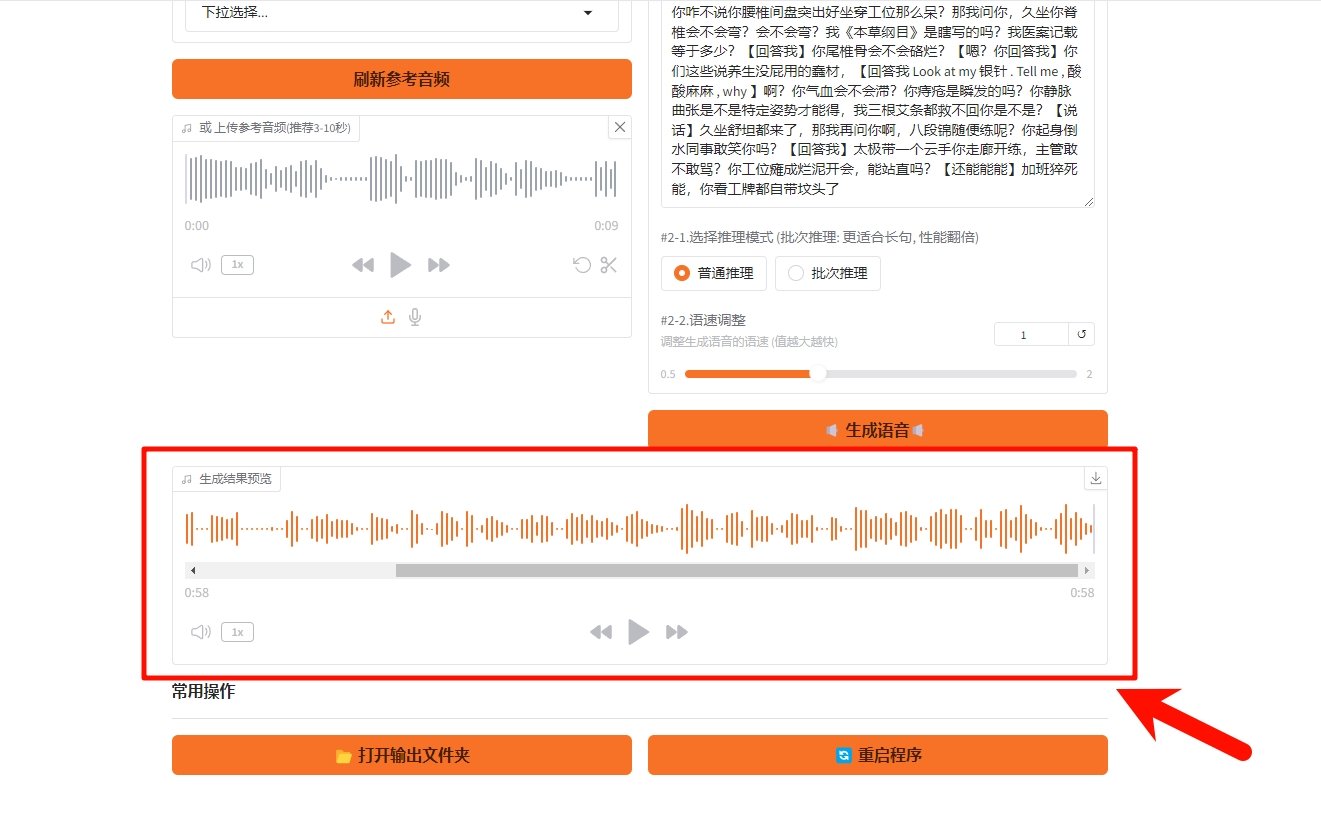
Task: Toggle the 1x playback speed on generated preview
Action: pyautogui.click(x=237, y=631)
